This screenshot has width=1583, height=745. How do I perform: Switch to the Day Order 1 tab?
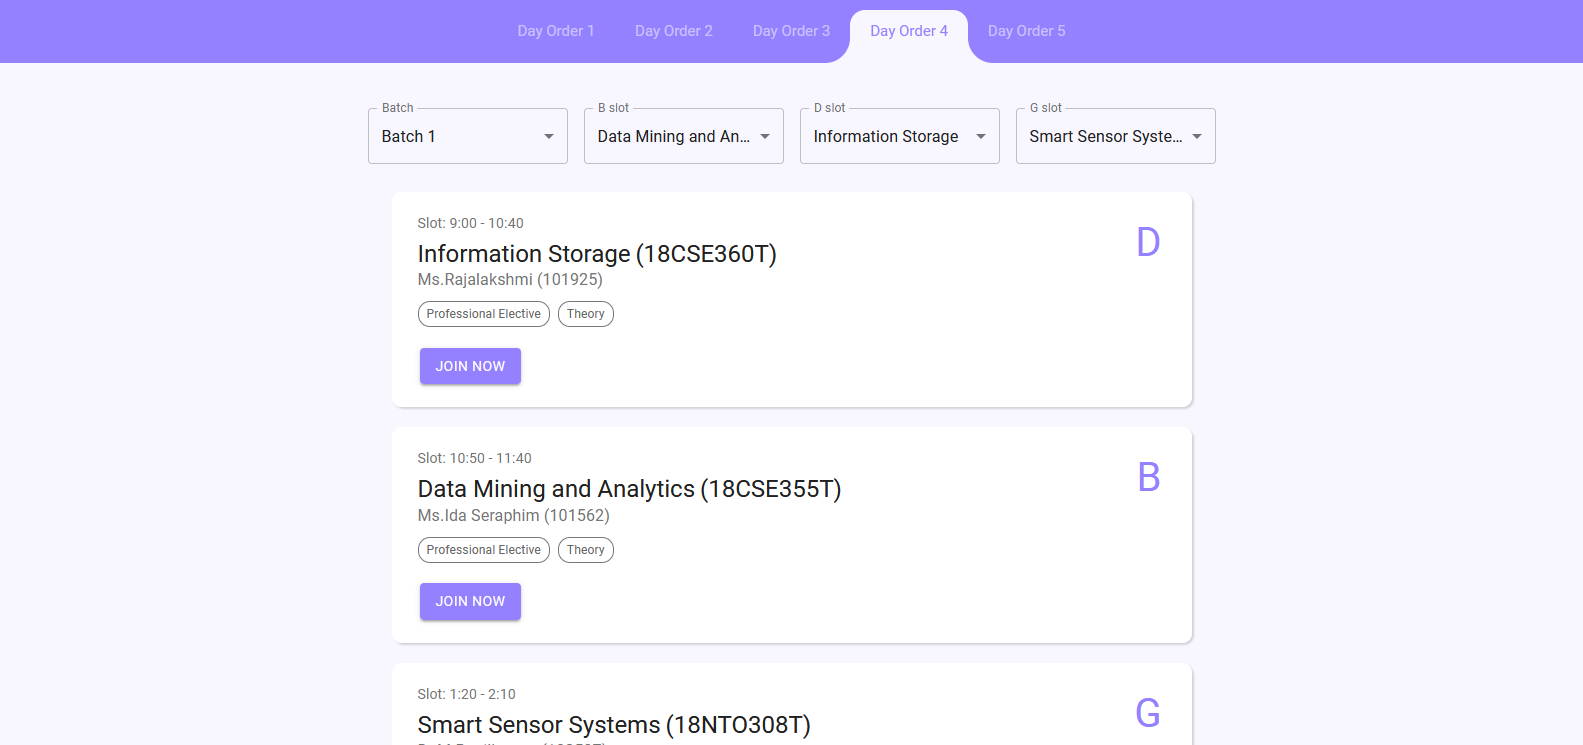(555, 31)
